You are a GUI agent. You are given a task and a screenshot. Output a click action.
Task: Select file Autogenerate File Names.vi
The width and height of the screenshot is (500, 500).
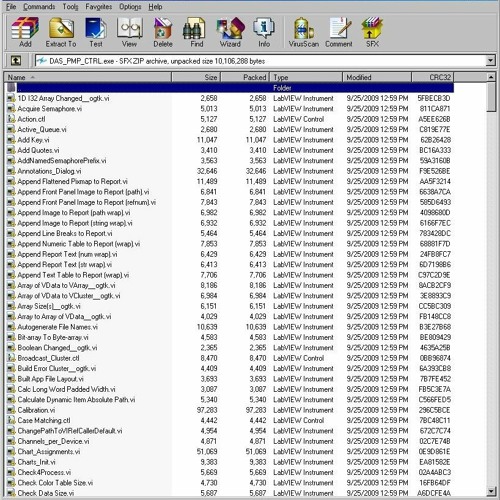click(x=58, y=327)
